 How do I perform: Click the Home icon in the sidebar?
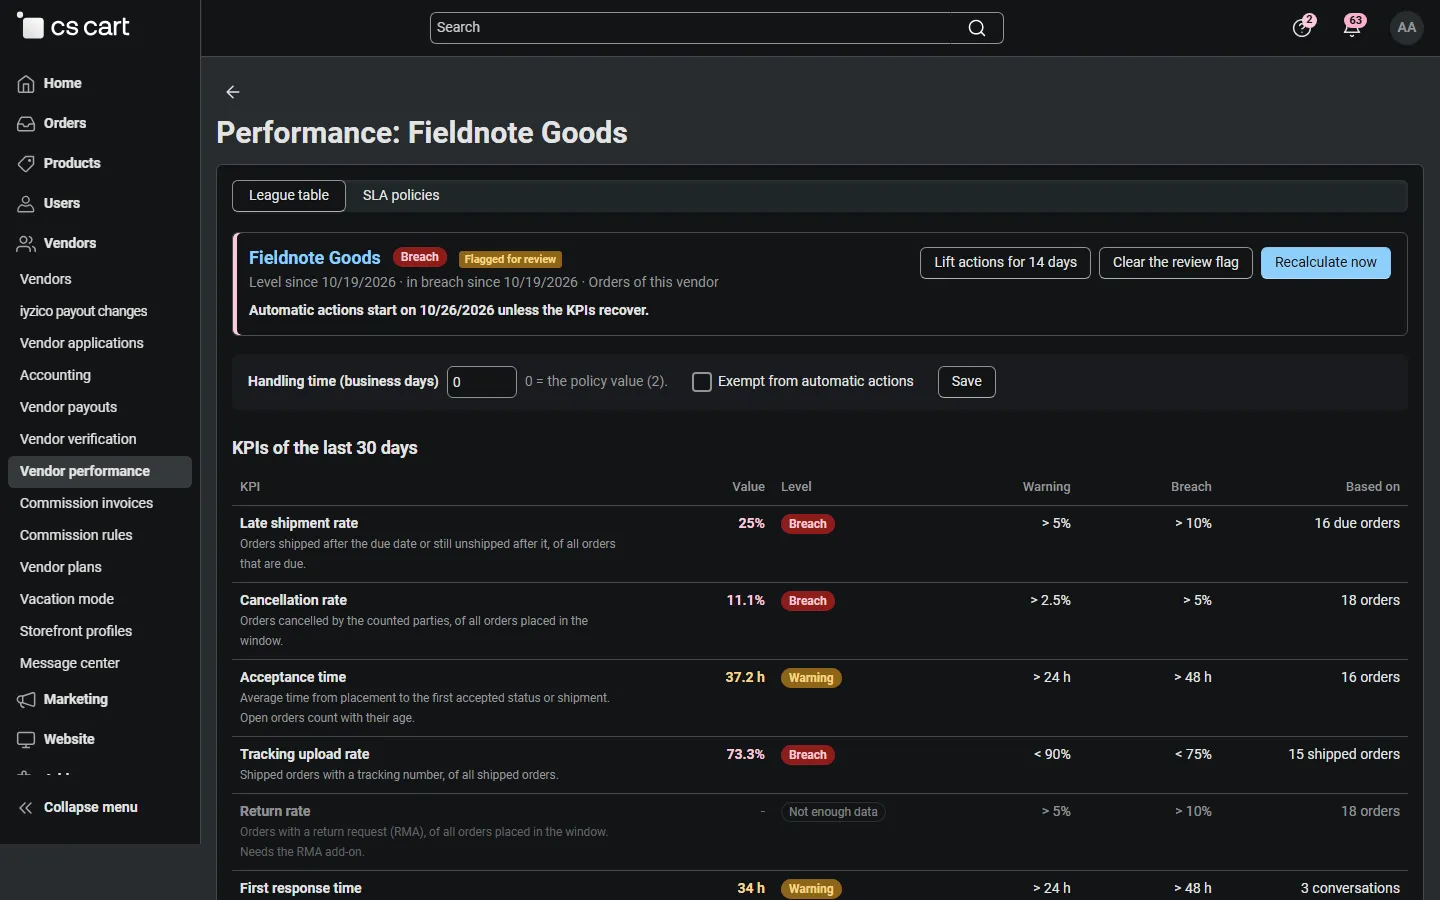pyautogui.click(x=26, y=84)
